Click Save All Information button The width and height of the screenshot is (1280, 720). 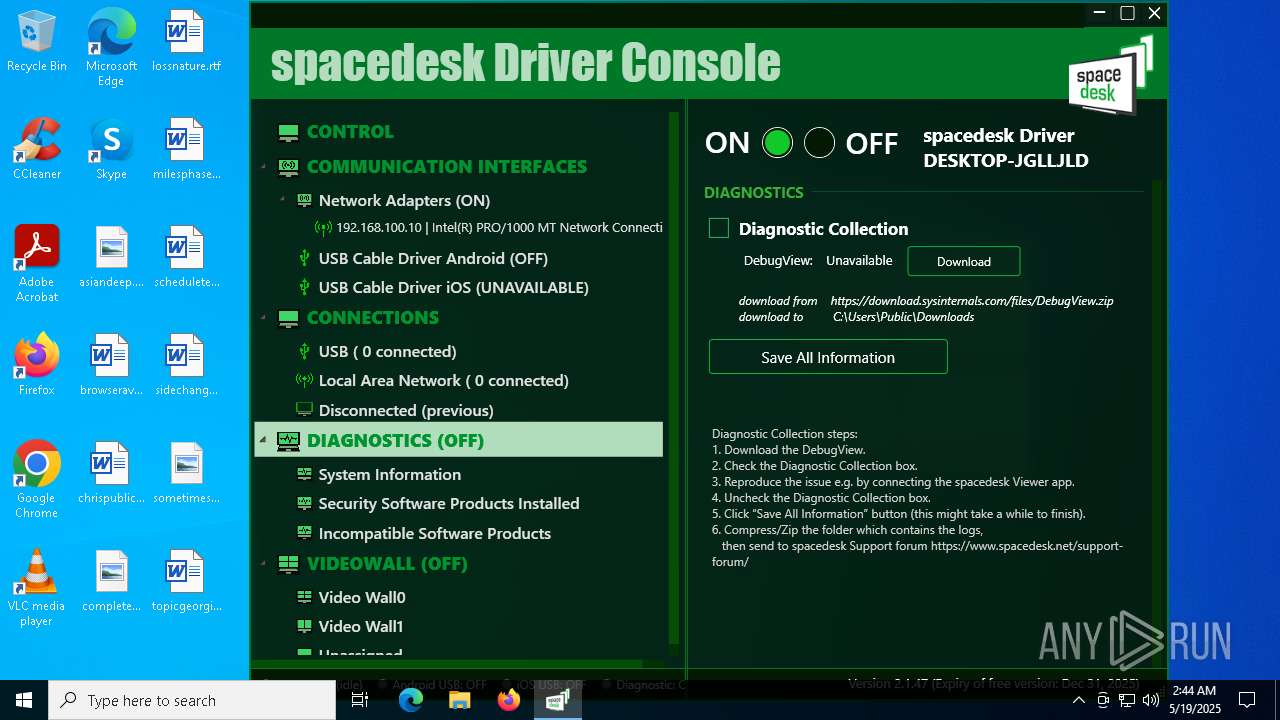coord(828,358)
